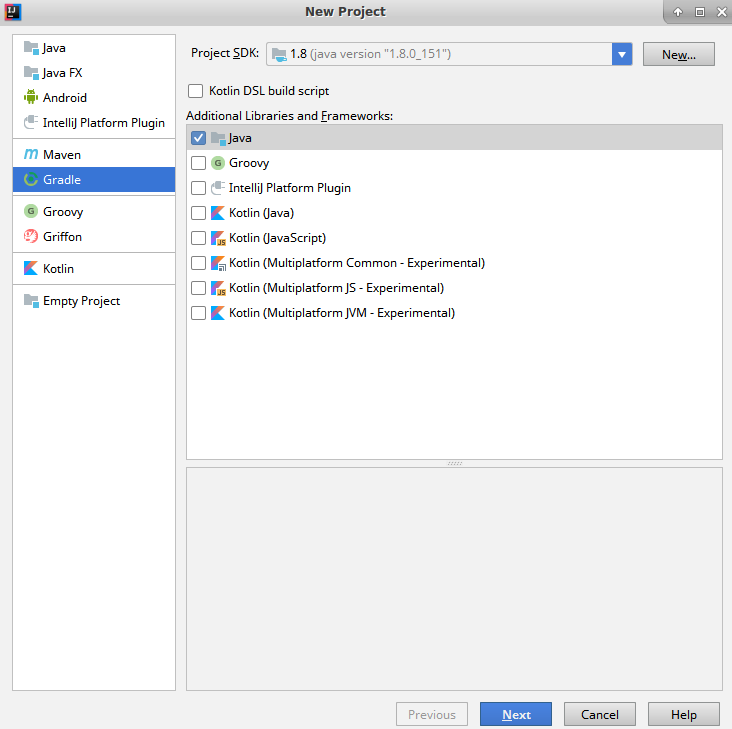Click the splitter grip below frameworks list
732x729 pixels.
(x=455, y=463)
